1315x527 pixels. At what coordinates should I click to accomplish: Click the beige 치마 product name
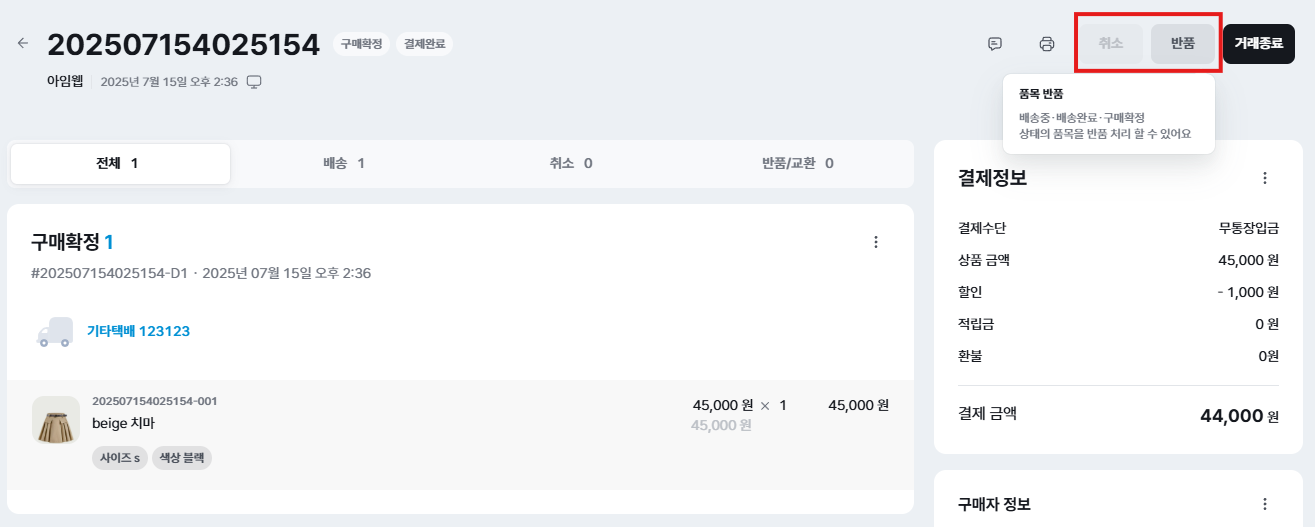[x=123, y=423]
